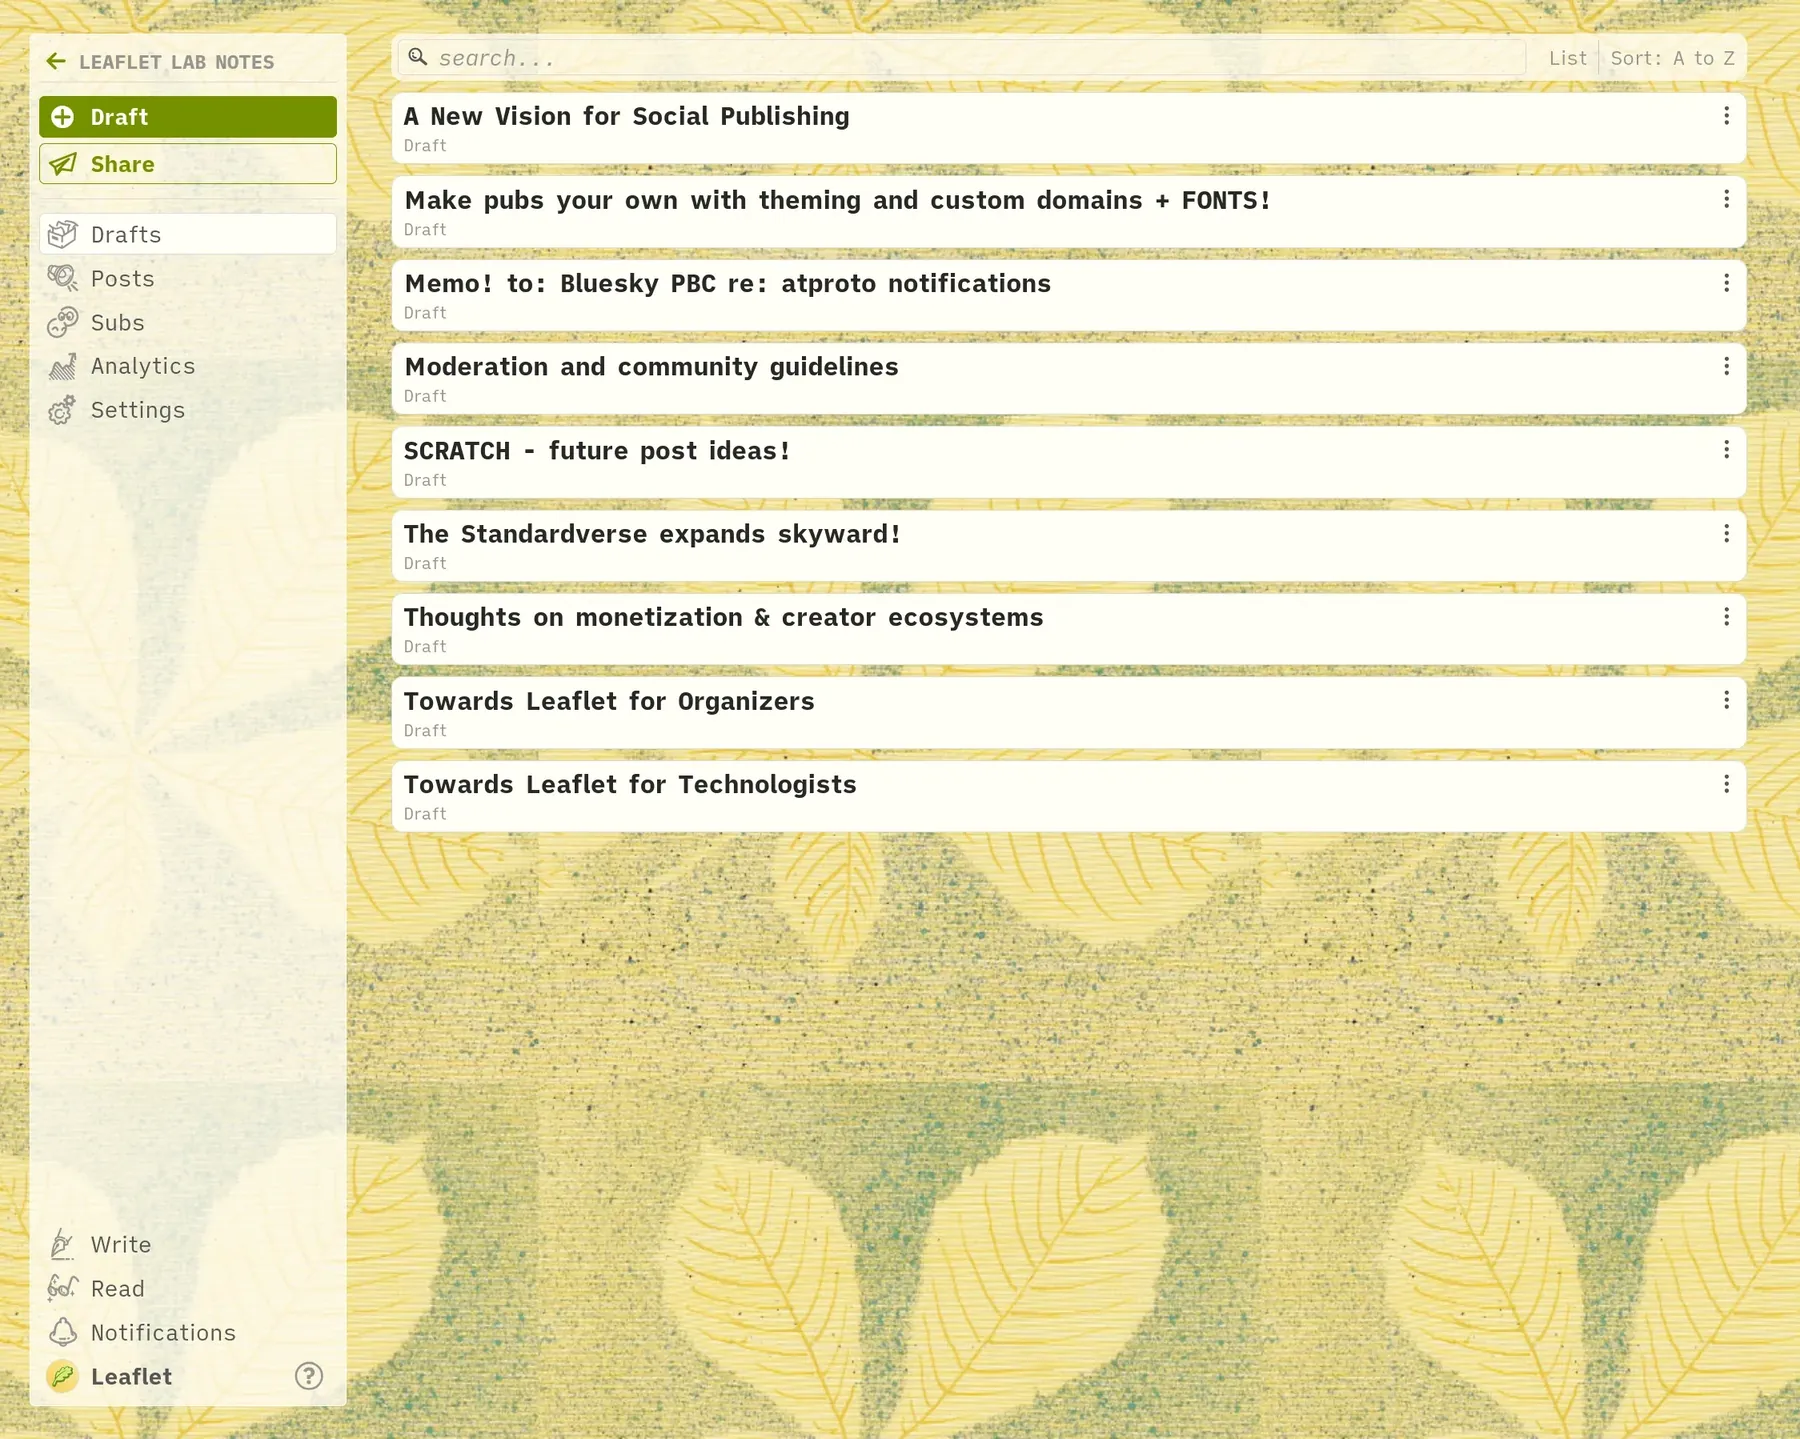Screen dimensions: 1800x1439
Task: Open Towards Leaflet for Technologists draft
Action: (1069, 796)
